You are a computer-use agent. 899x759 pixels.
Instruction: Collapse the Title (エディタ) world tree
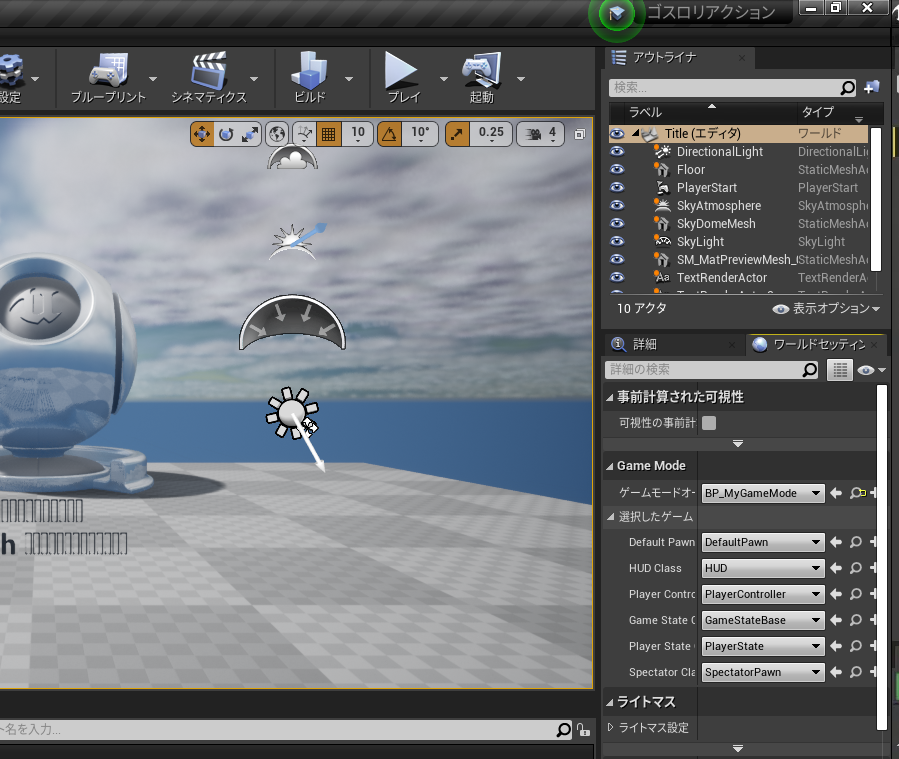click(x=635, y=134)
